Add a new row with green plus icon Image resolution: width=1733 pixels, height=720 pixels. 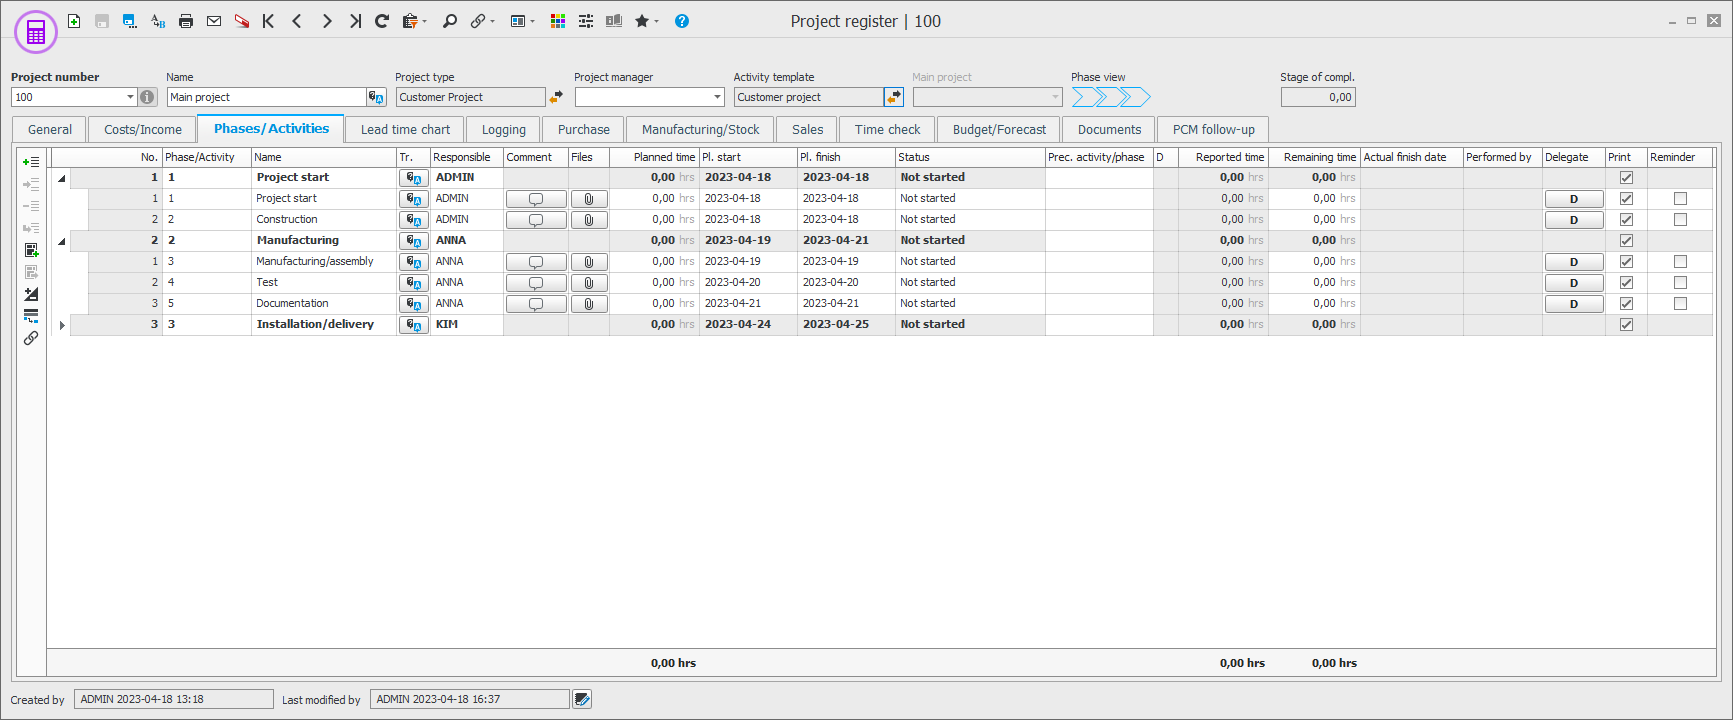[31, 162]
